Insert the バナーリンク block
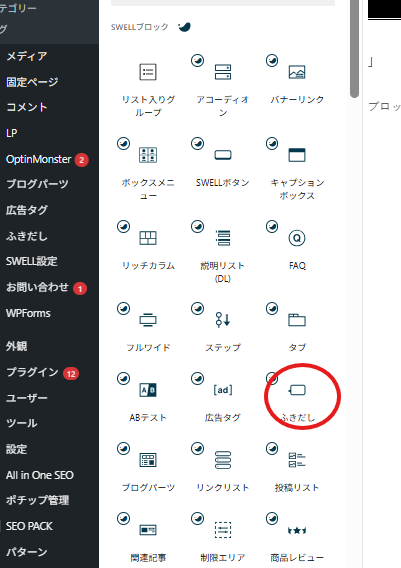The image size is (401, 568). 297,86
